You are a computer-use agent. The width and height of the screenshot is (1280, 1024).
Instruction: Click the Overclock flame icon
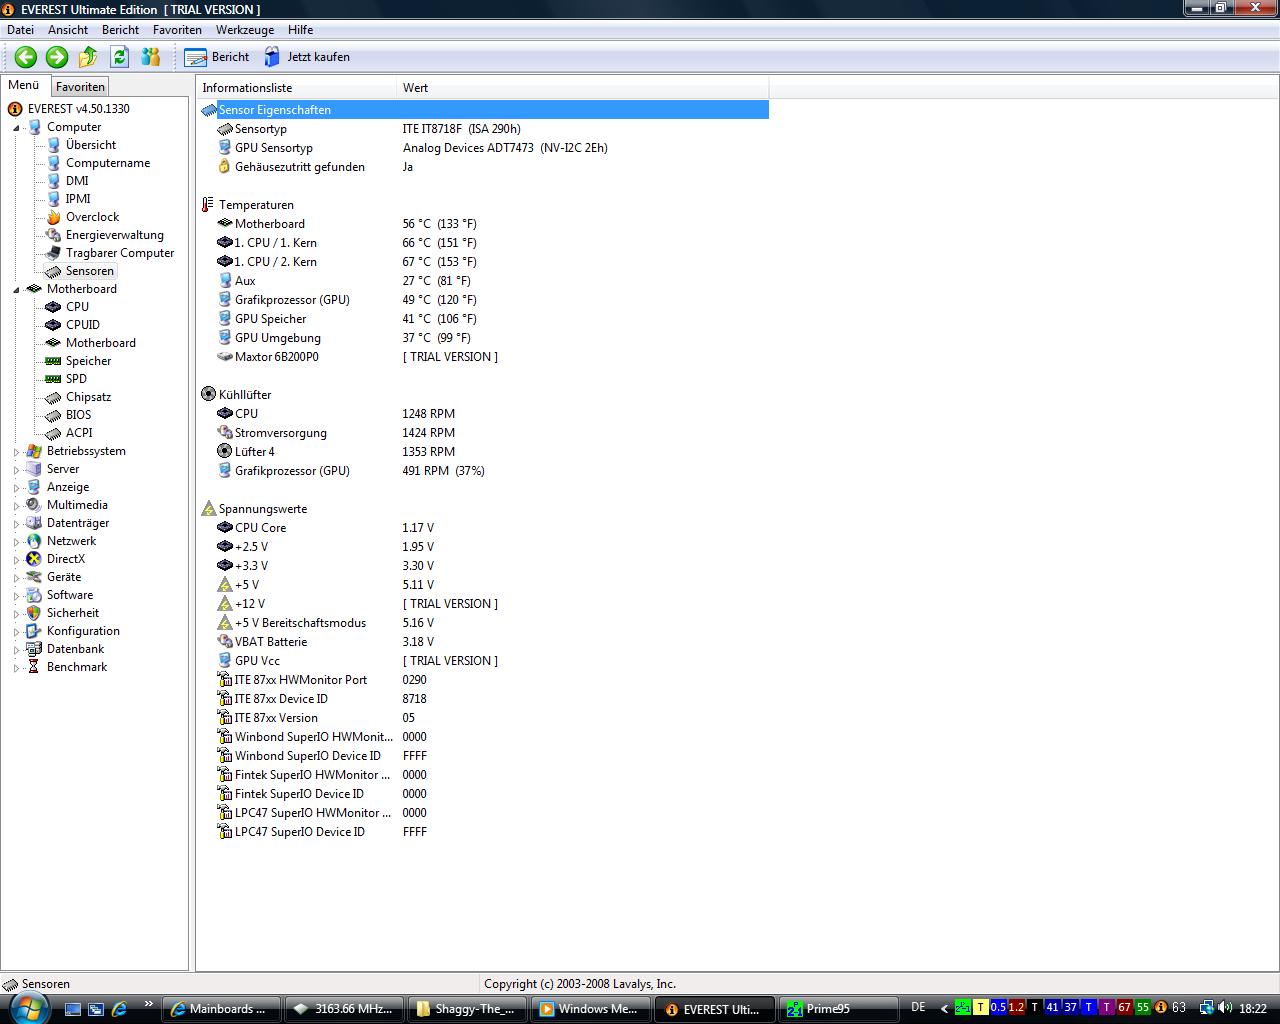tap(53, 217)
